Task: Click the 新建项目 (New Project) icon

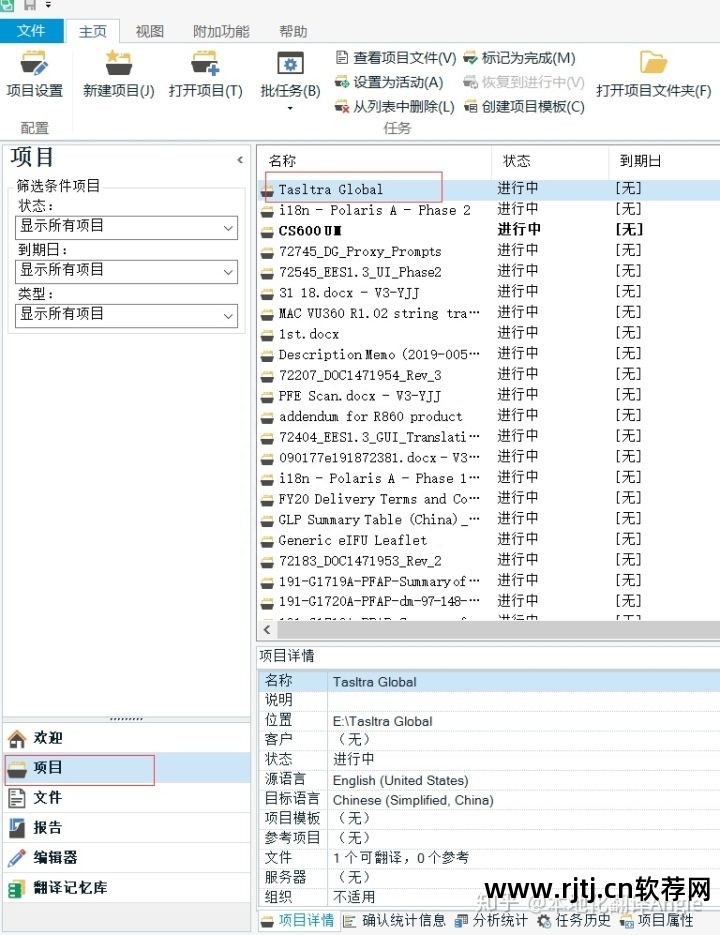Action: (118, 66)
